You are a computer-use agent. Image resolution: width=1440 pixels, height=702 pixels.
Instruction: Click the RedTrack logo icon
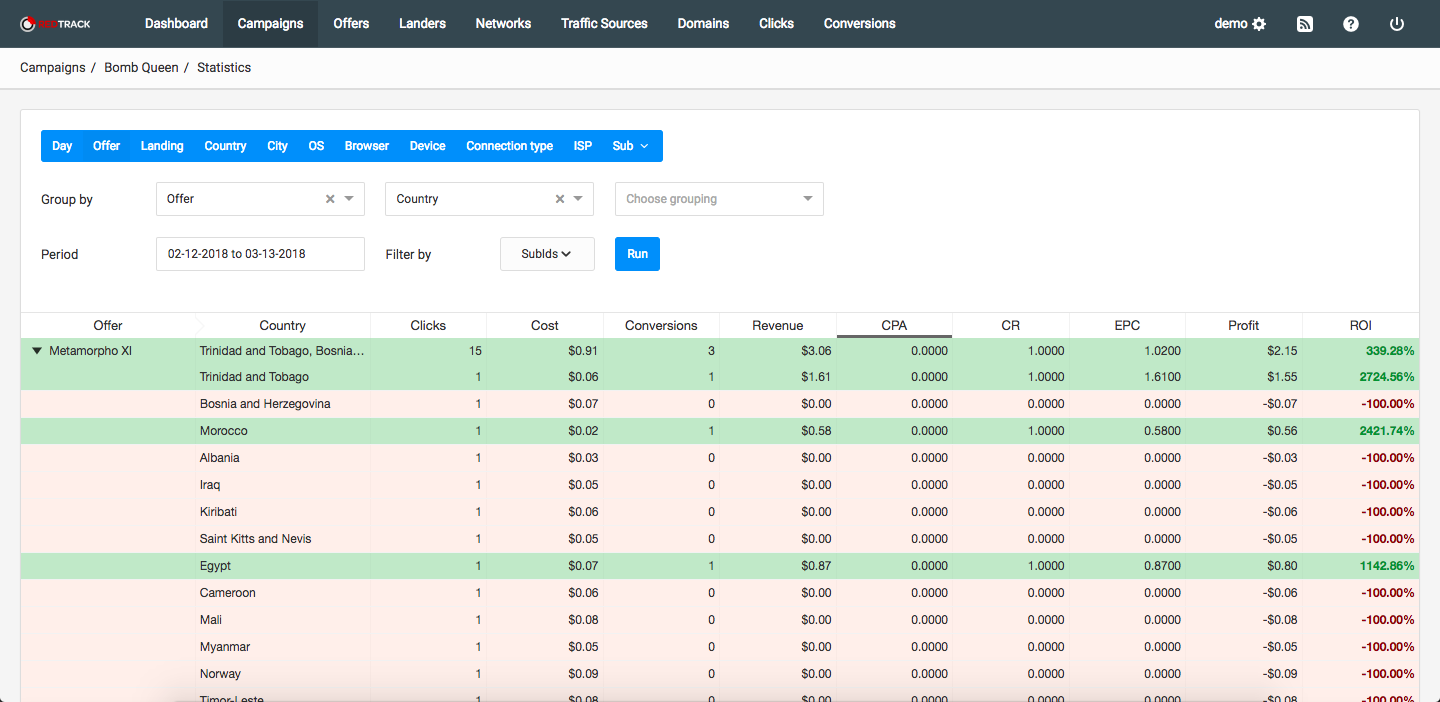pyautogui.click(x=28, y=24)
